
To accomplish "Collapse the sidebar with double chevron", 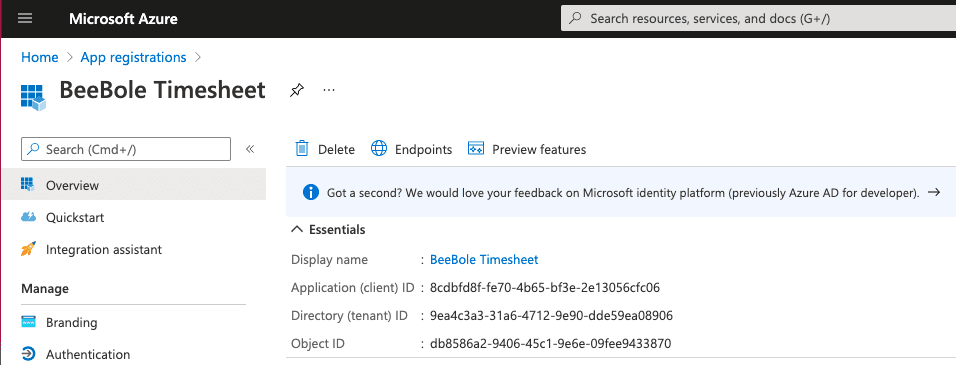I will coord(249,149).
